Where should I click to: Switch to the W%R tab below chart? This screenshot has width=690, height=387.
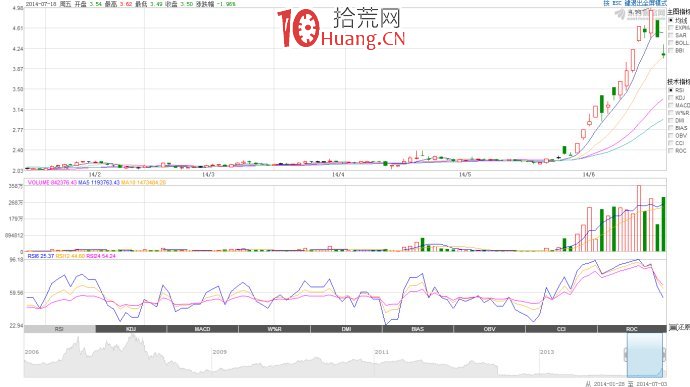click(x=275, y=329)
